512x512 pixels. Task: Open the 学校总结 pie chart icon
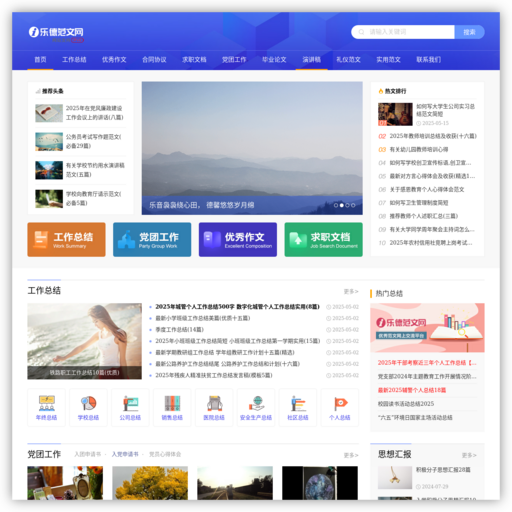[88, 407]
